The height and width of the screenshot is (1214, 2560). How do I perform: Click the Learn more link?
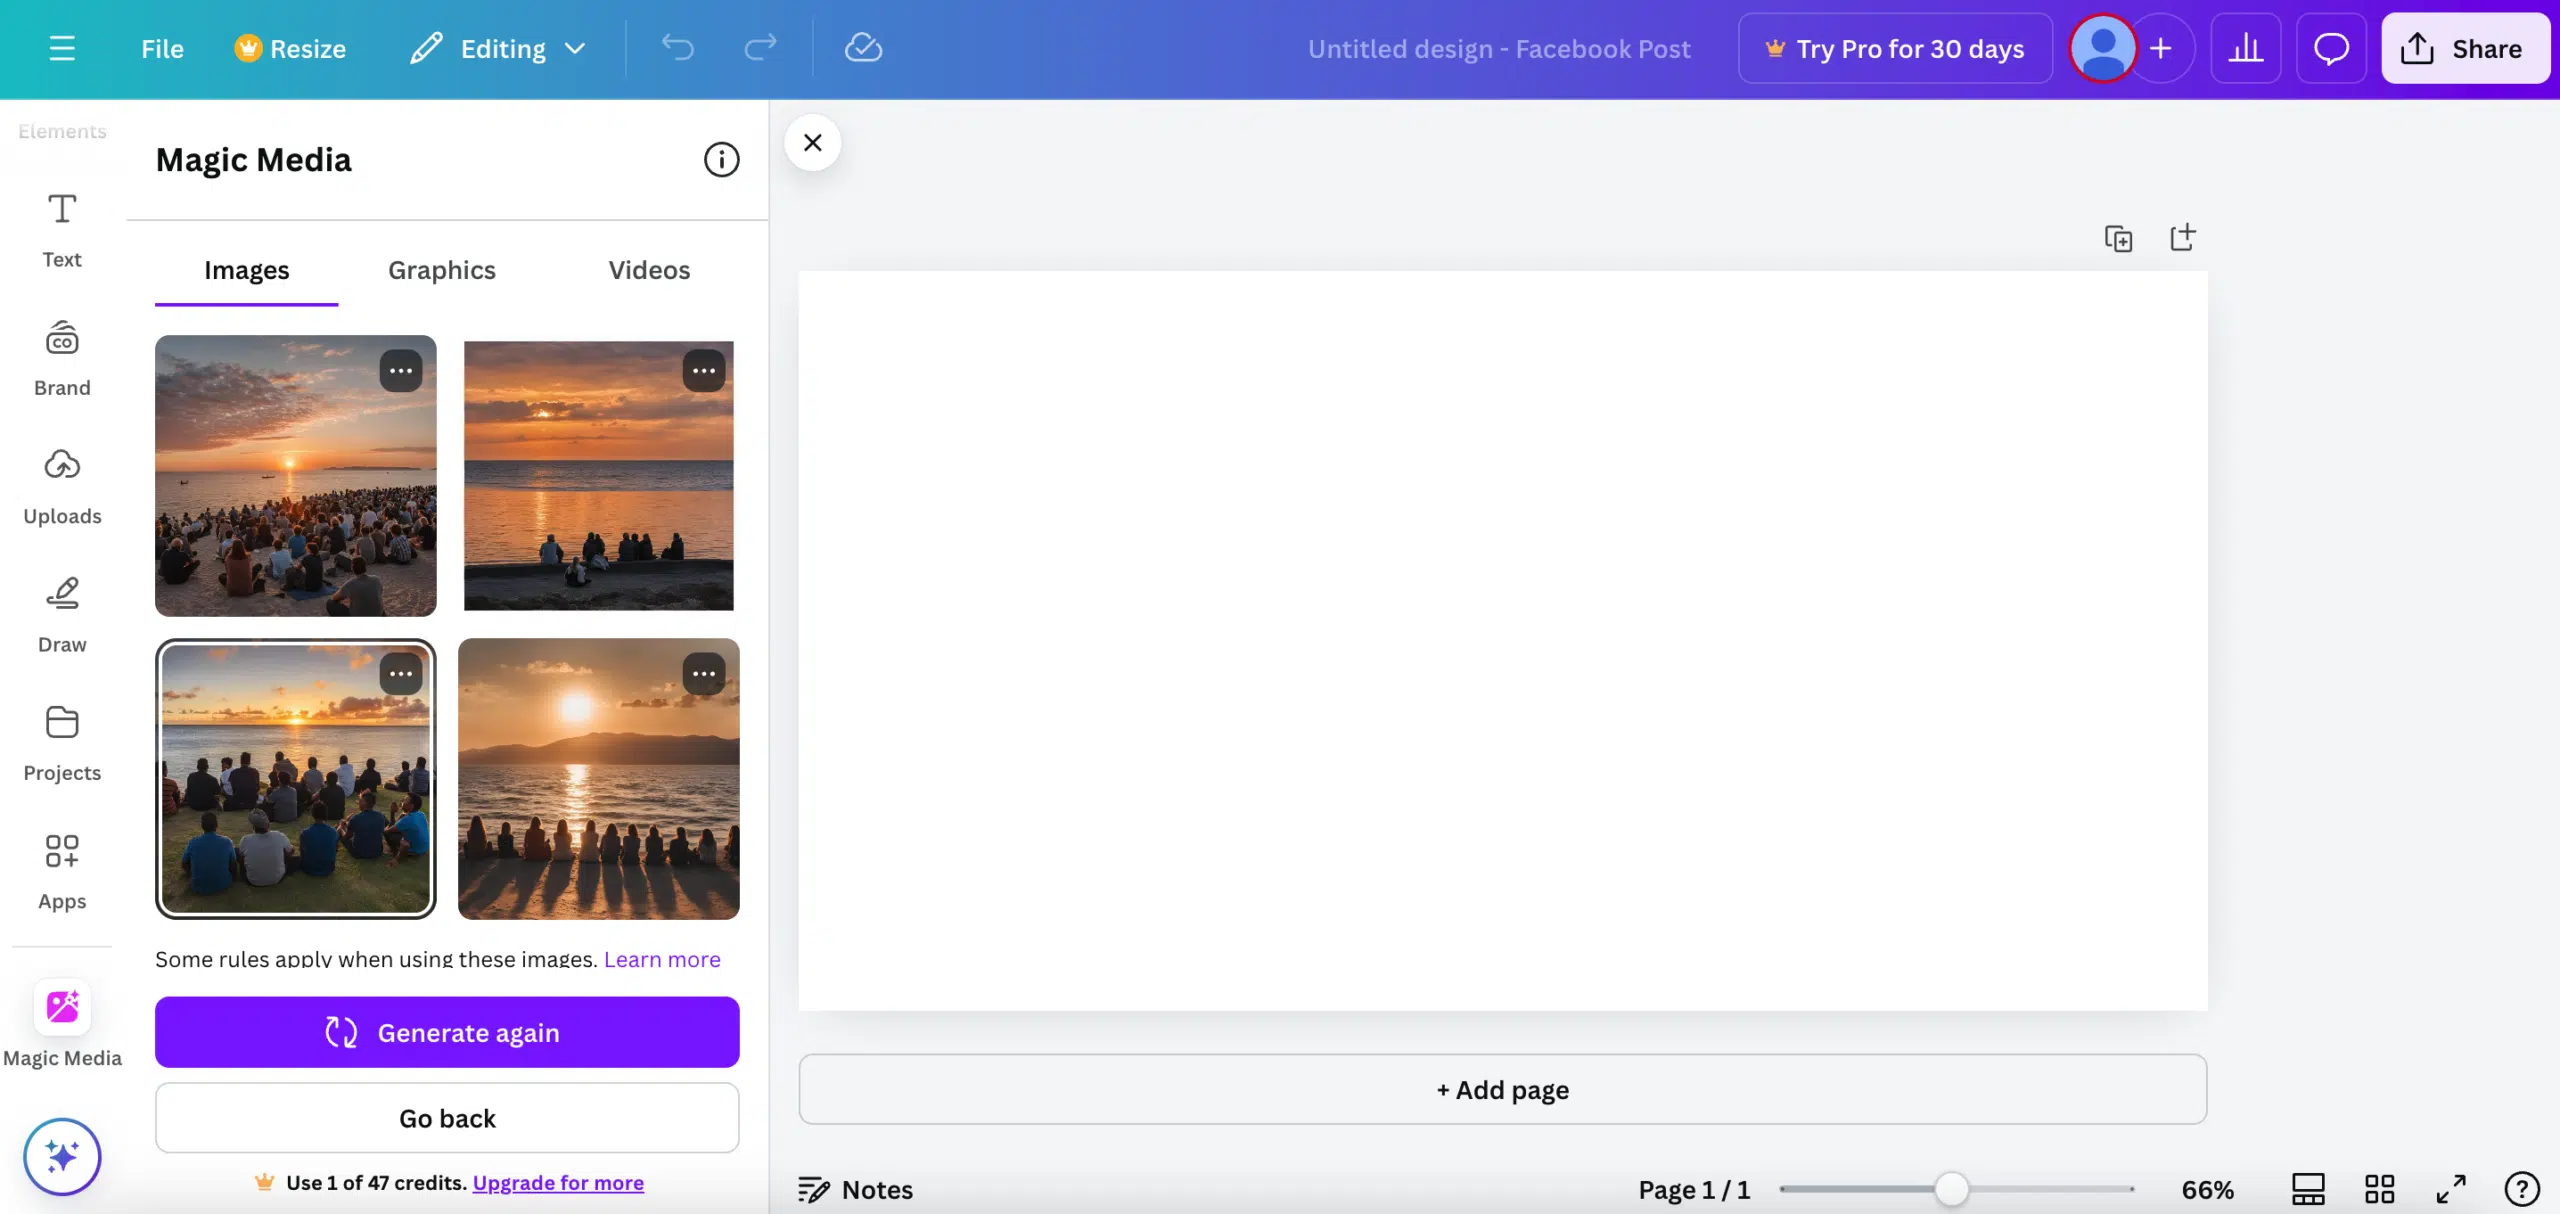pyautogui.click(x=662, y=958)
